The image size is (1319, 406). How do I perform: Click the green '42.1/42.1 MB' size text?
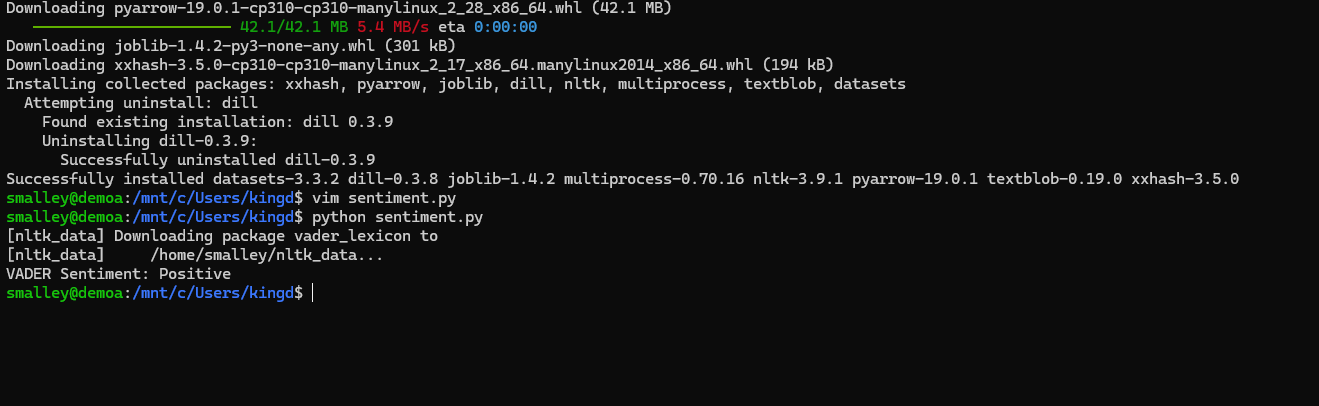pyautogui.click(x=294, y=27)
